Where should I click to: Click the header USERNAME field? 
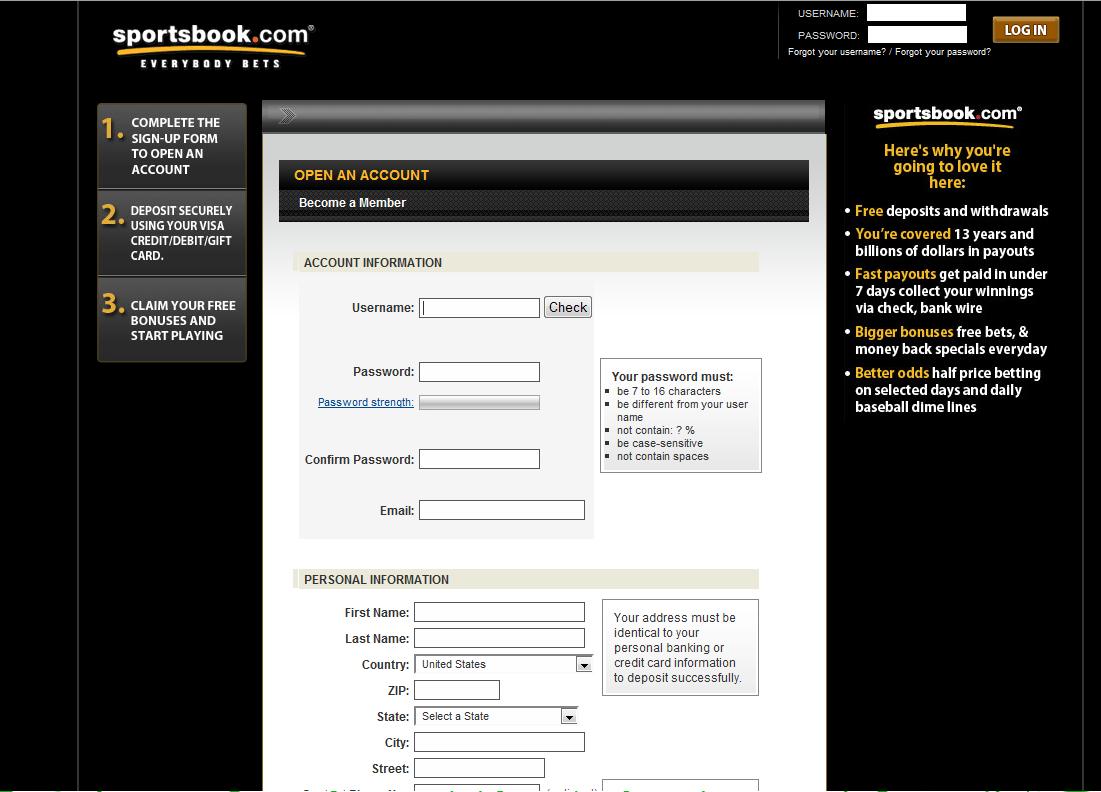coord(916,13)
